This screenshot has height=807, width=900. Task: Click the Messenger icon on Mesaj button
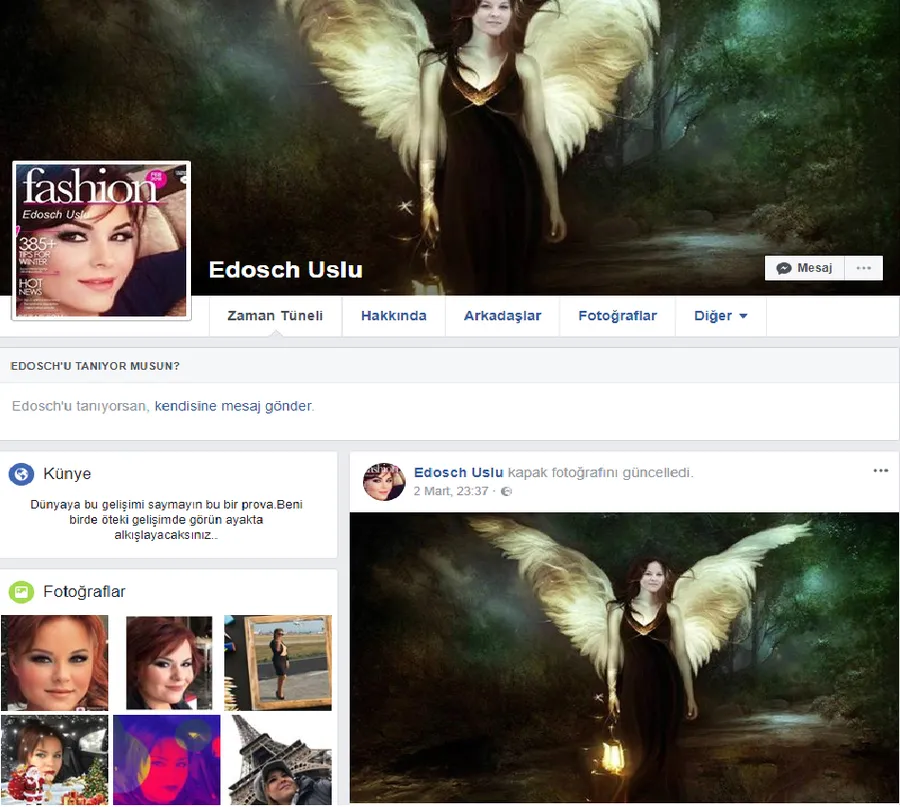[x=784, y=268]
